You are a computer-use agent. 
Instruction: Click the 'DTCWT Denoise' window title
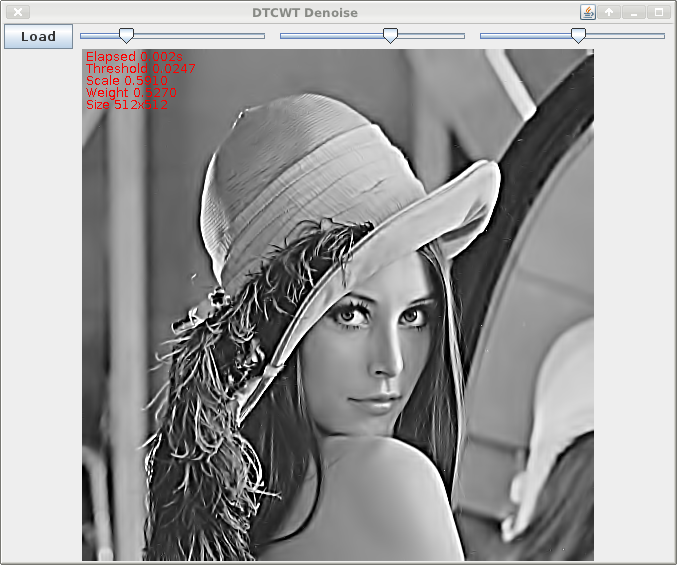coord(305,13)
